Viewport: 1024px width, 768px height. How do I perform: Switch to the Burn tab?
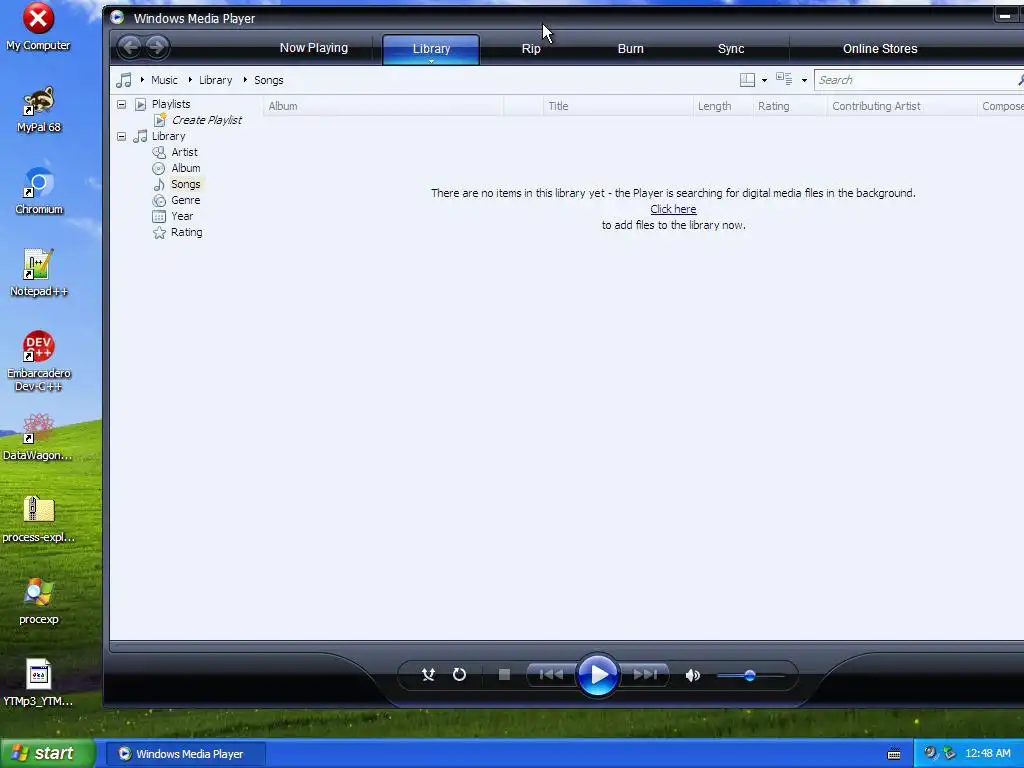click(x=630, y=48)
